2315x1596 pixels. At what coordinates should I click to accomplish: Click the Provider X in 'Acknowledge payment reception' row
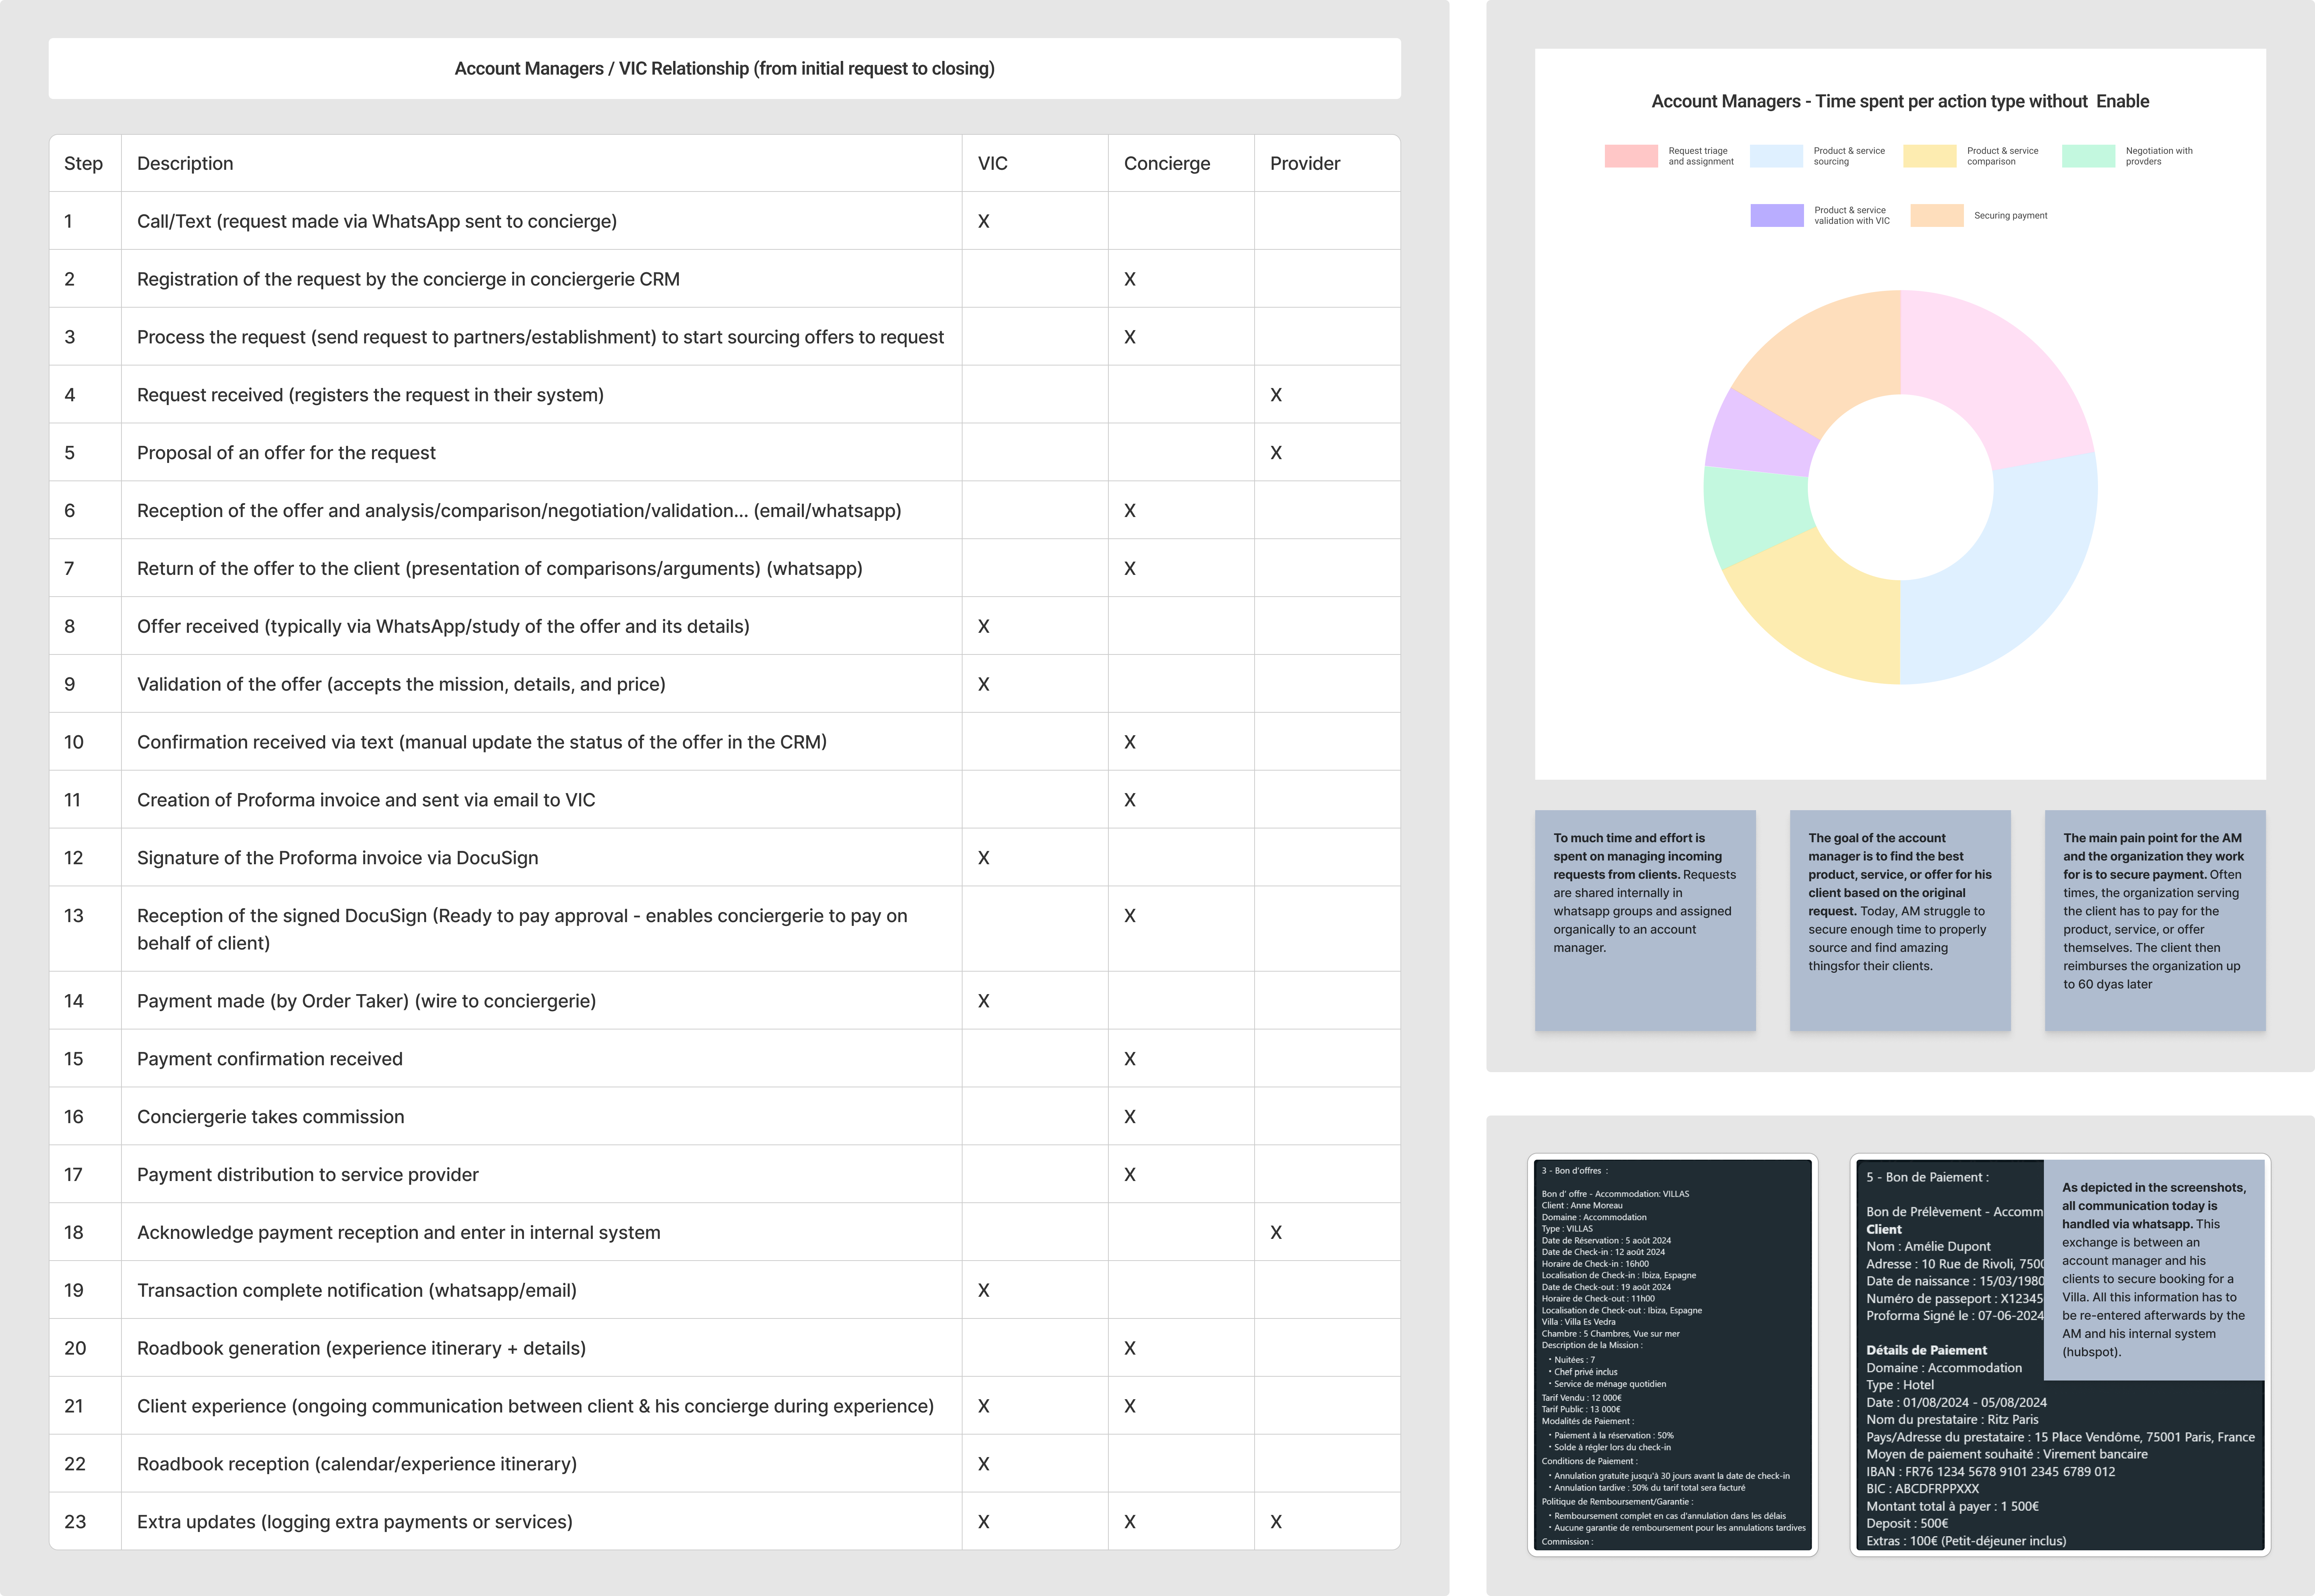pos(1276,1233)
